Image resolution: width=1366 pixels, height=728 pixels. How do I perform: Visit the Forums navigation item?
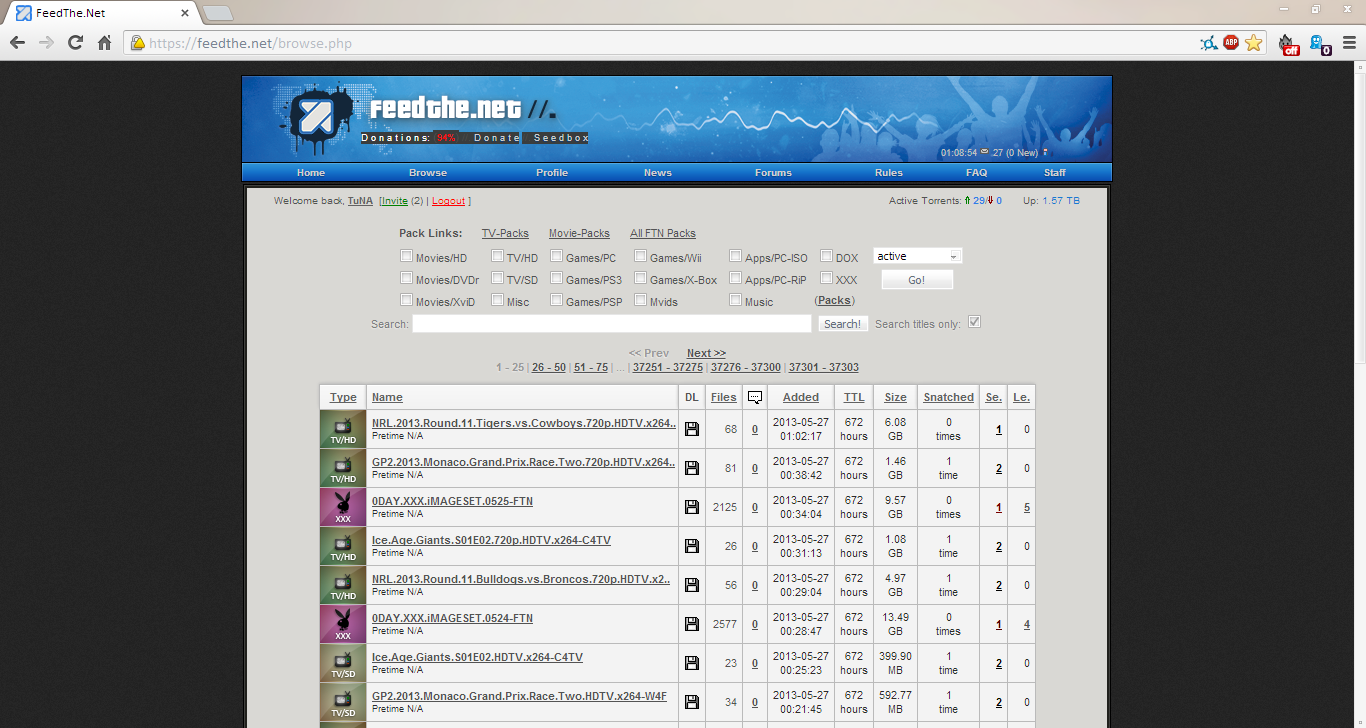(x=773, y=173)
